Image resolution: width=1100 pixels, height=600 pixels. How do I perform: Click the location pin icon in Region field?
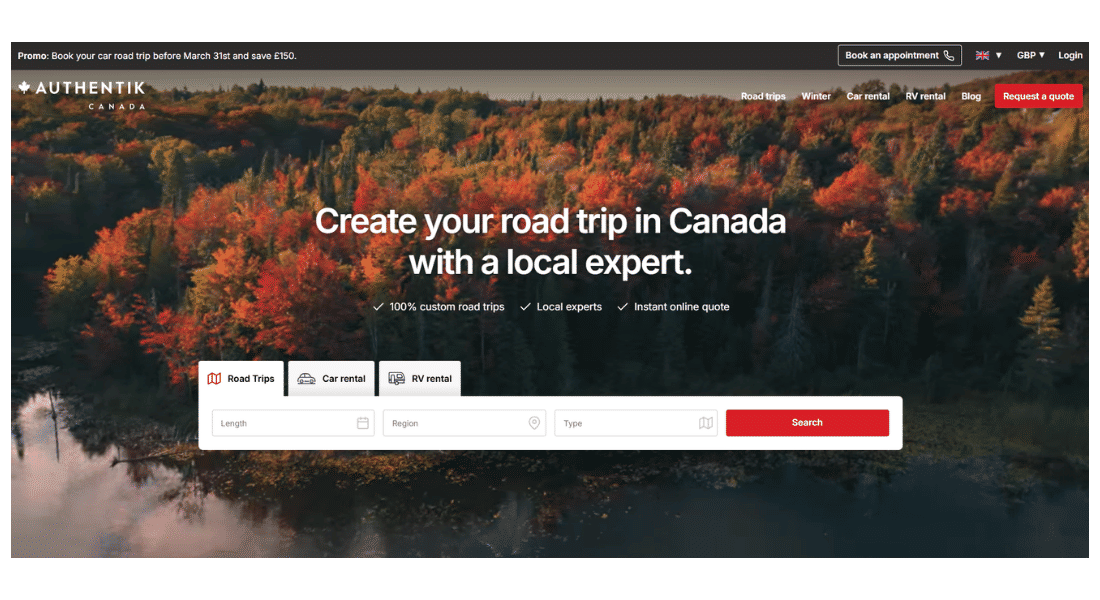(x=534, y=423)
